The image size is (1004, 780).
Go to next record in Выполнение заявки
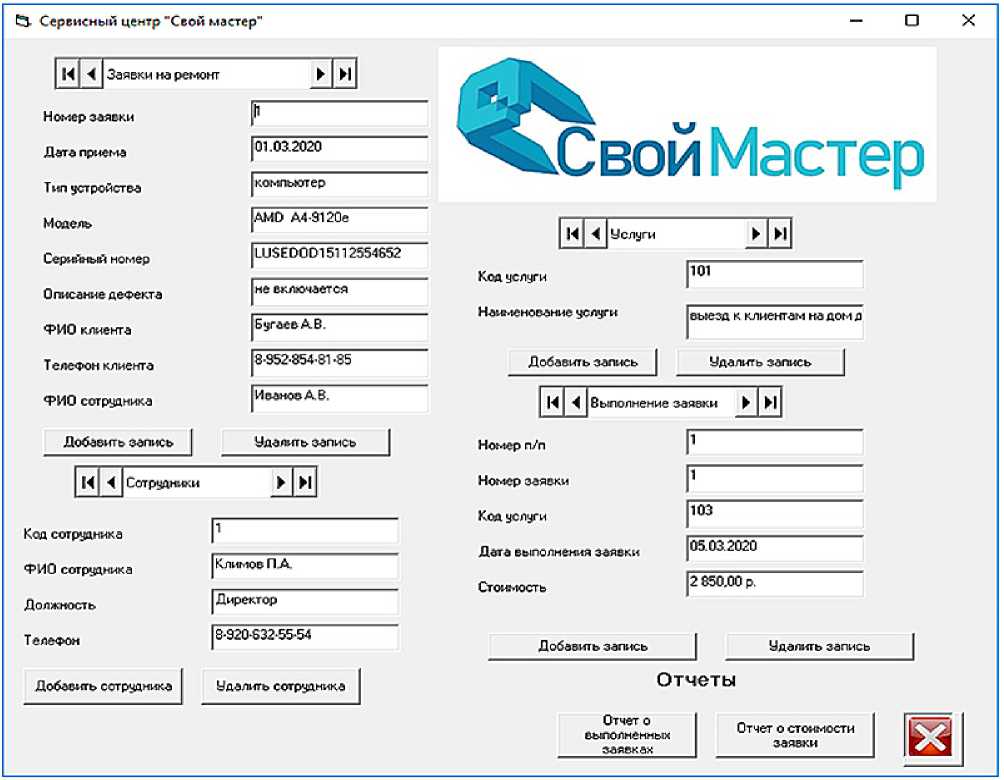(x=746, y=403)
